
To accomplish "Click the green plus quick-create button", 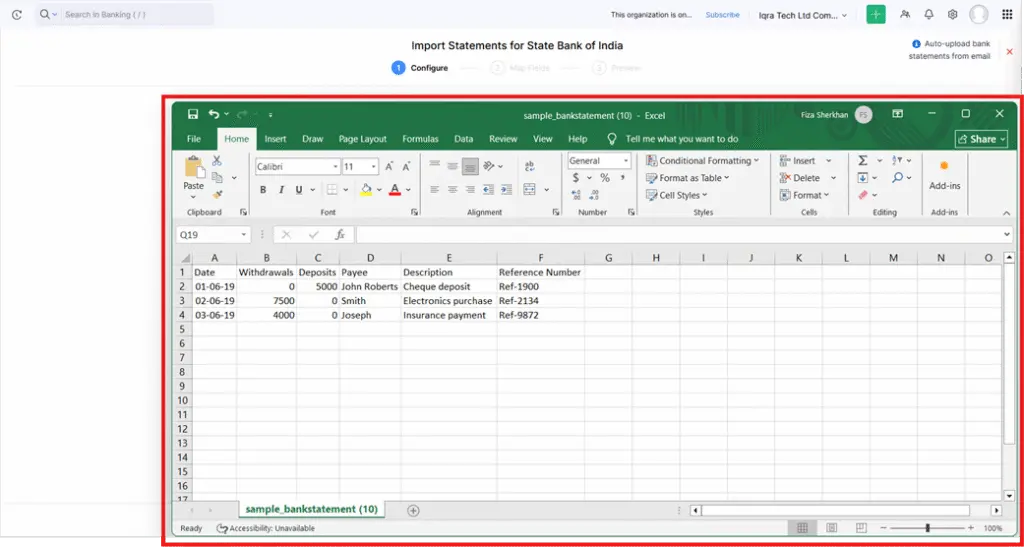I will (x=876, y=14).
